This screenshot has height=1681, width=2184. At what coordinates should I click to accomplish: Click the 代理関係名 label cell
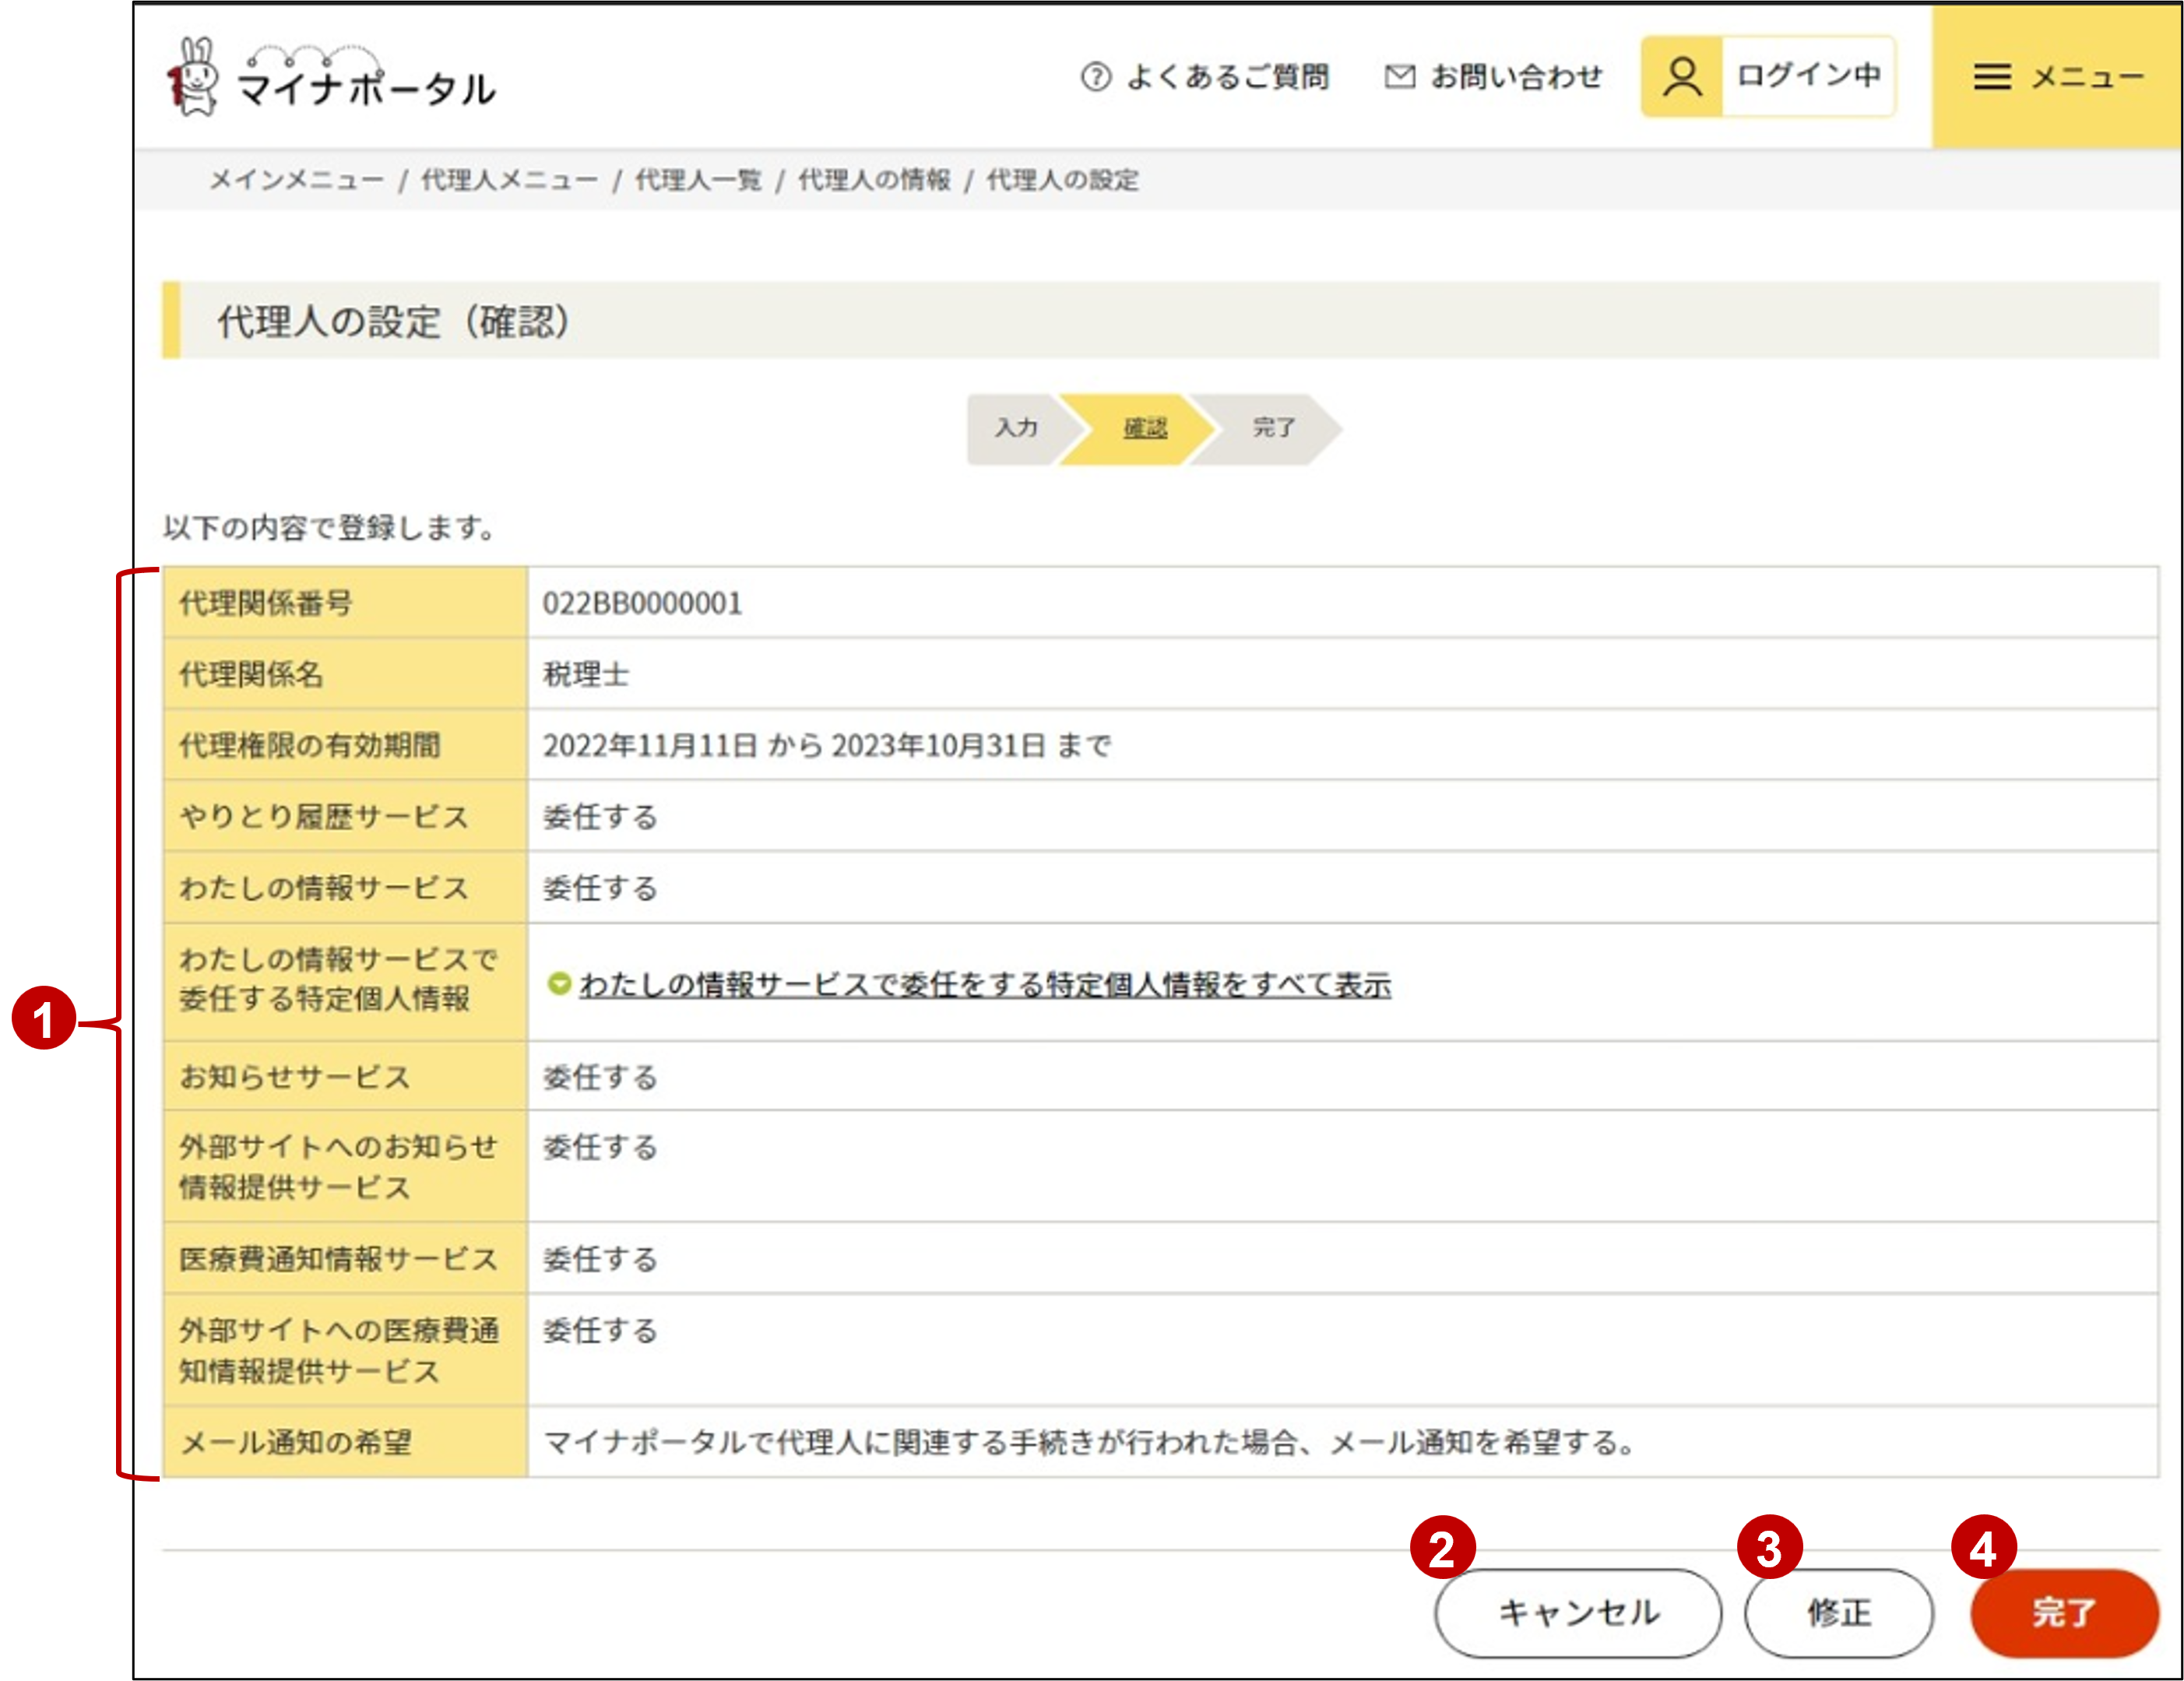coord(345,674)
